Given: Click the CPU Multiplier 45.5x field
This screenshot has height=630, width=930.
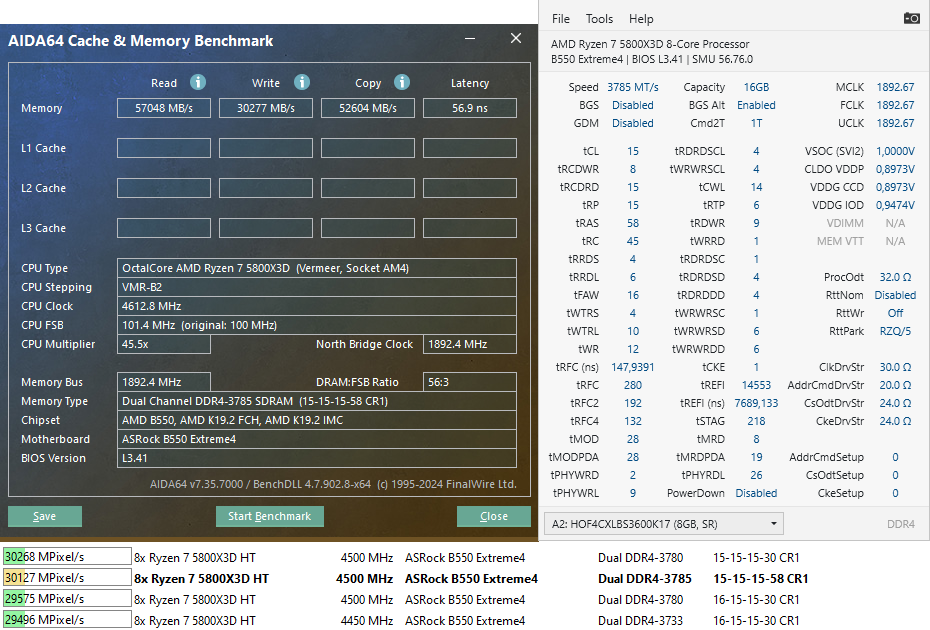Looking at the screenshot, I should [x=164, y=344].
